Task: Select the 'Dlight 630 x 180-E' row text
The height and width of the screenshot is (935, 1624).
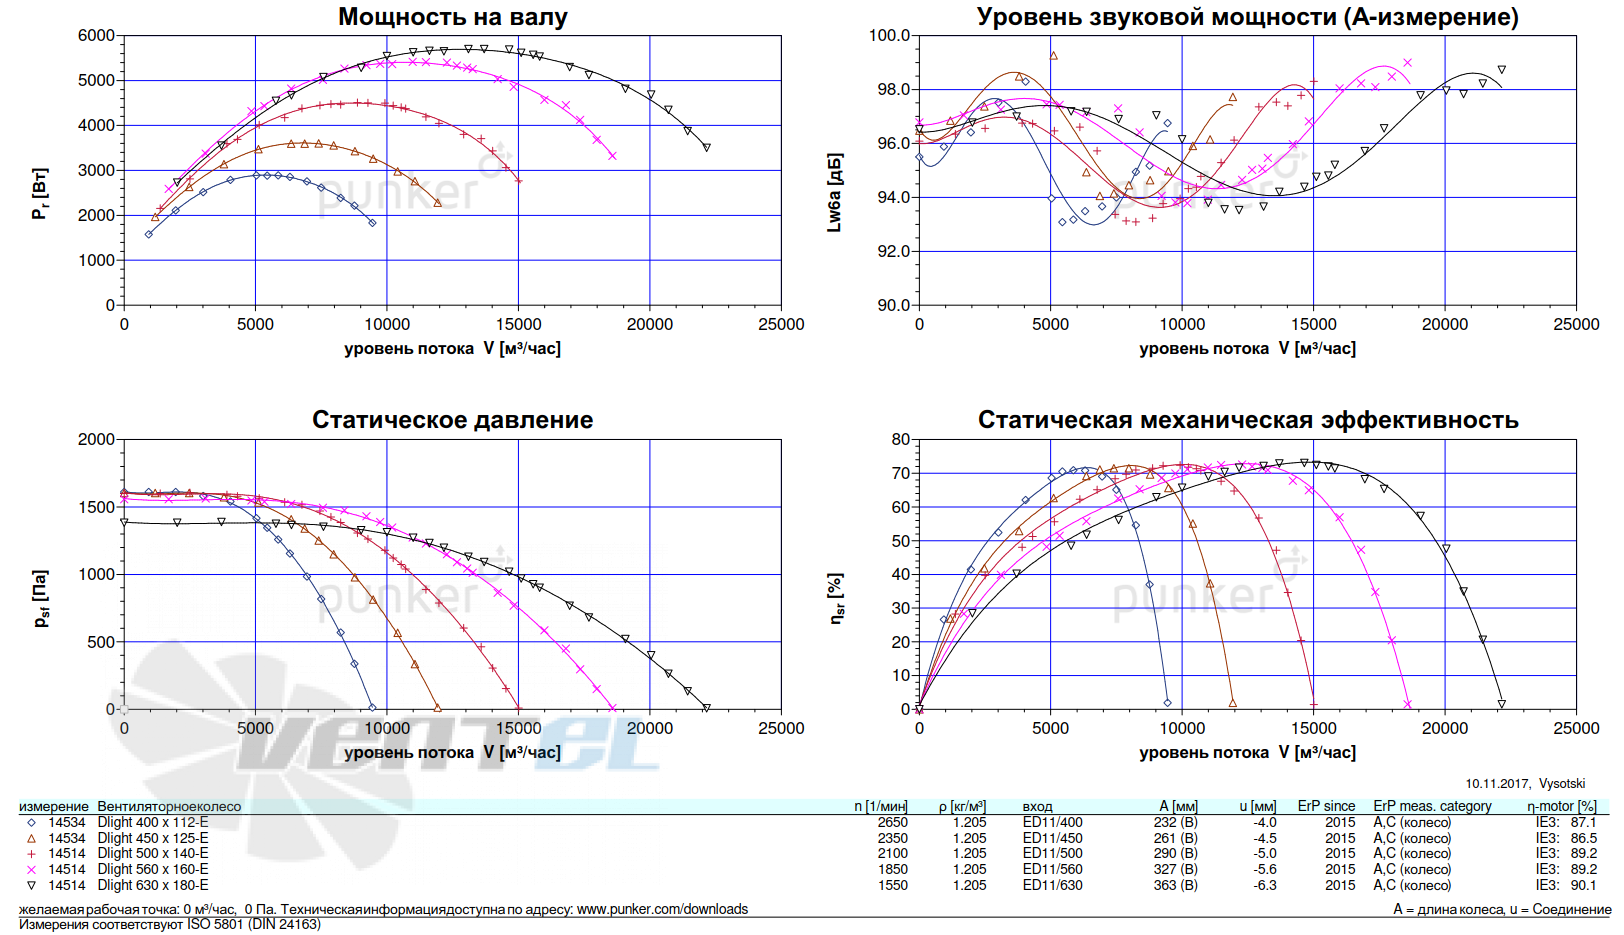Action: pyautogui.click(x=153, y=886)
